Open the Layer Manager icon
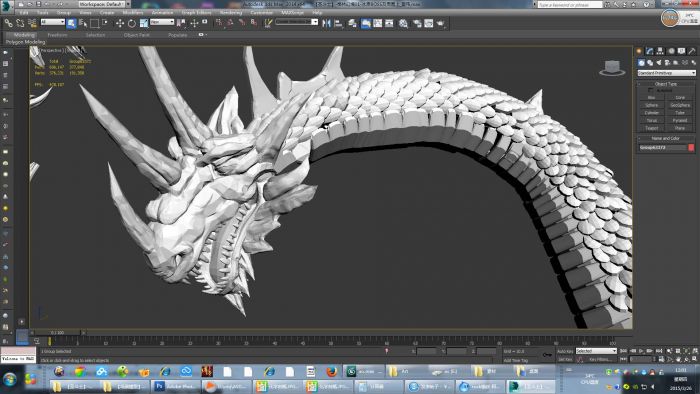This screenshot has width=700, height=394. tap(353, 23)
